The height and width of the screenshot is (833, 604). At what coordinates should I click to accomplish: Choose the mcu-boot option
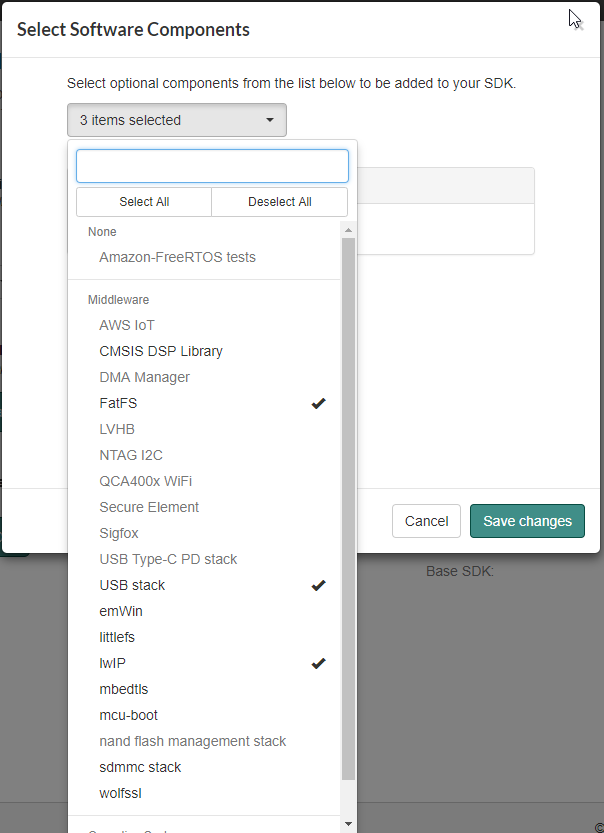coord(128,716)
